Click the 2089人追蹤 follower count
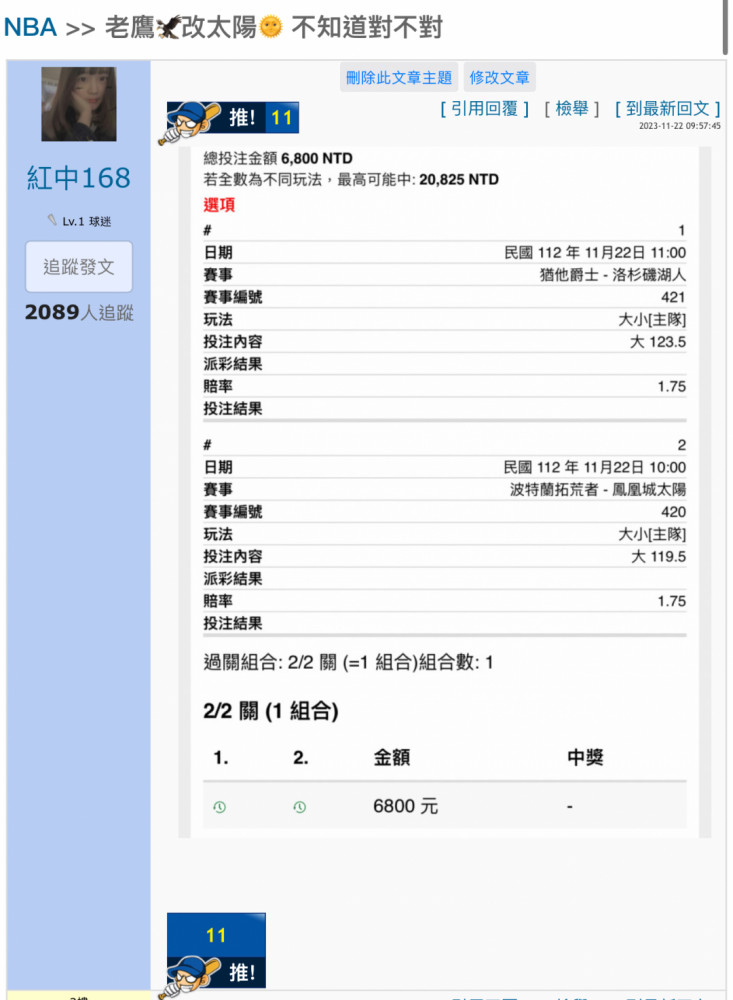Image resolution: width=733 pixels, height=1000 pixels. [79, 312]
